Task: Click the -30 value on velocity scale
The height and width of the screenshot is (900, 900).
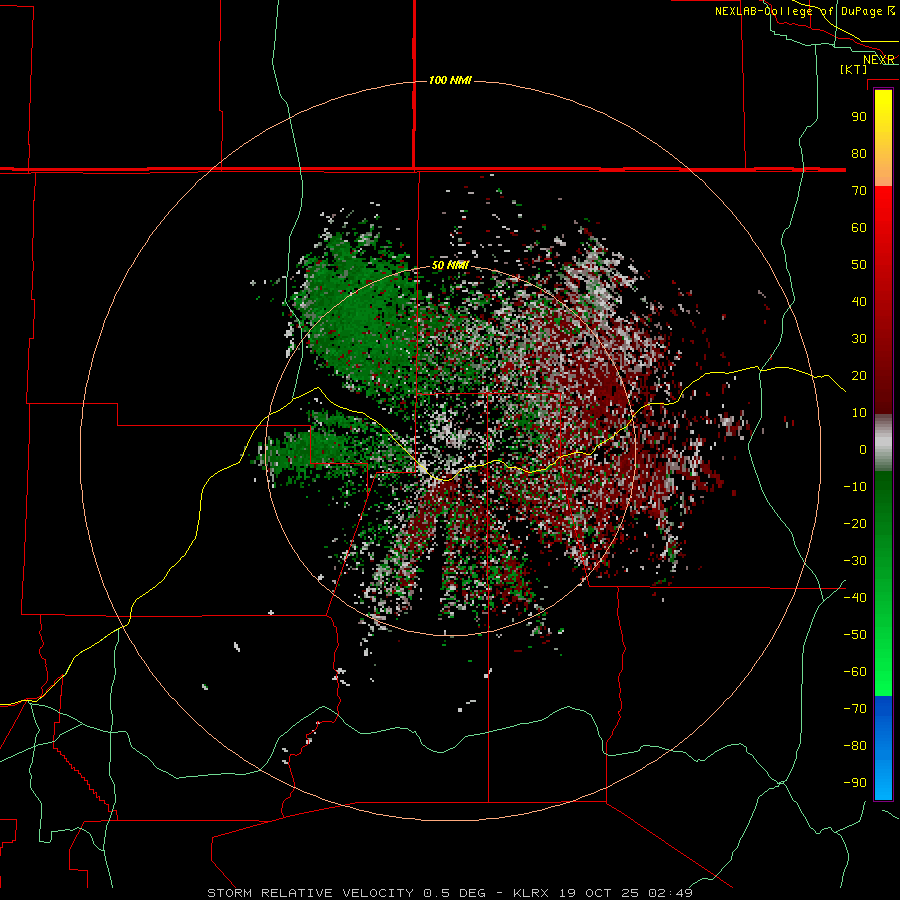Action: pos(855,561)
